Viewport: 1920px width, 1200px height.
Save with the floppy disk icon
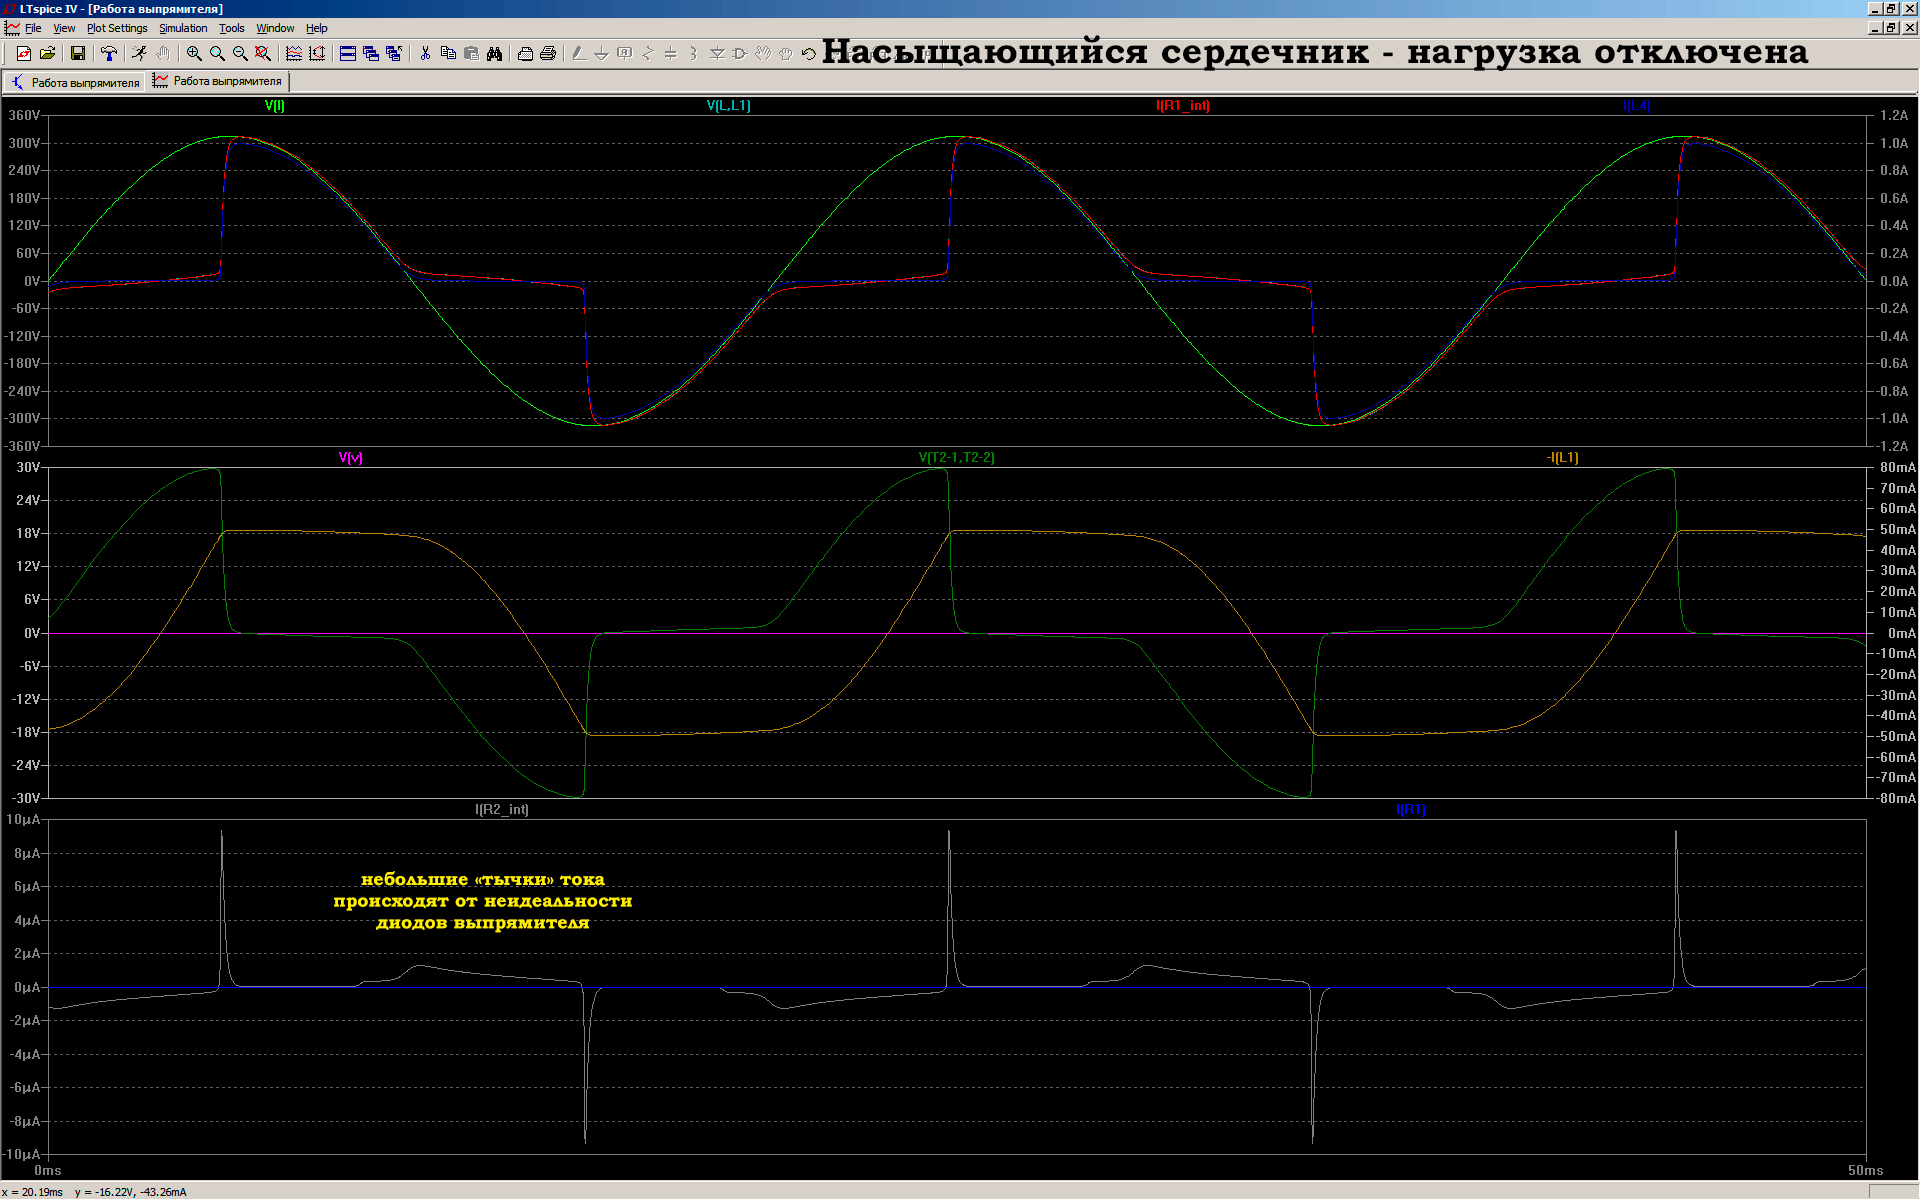(77, 54)
